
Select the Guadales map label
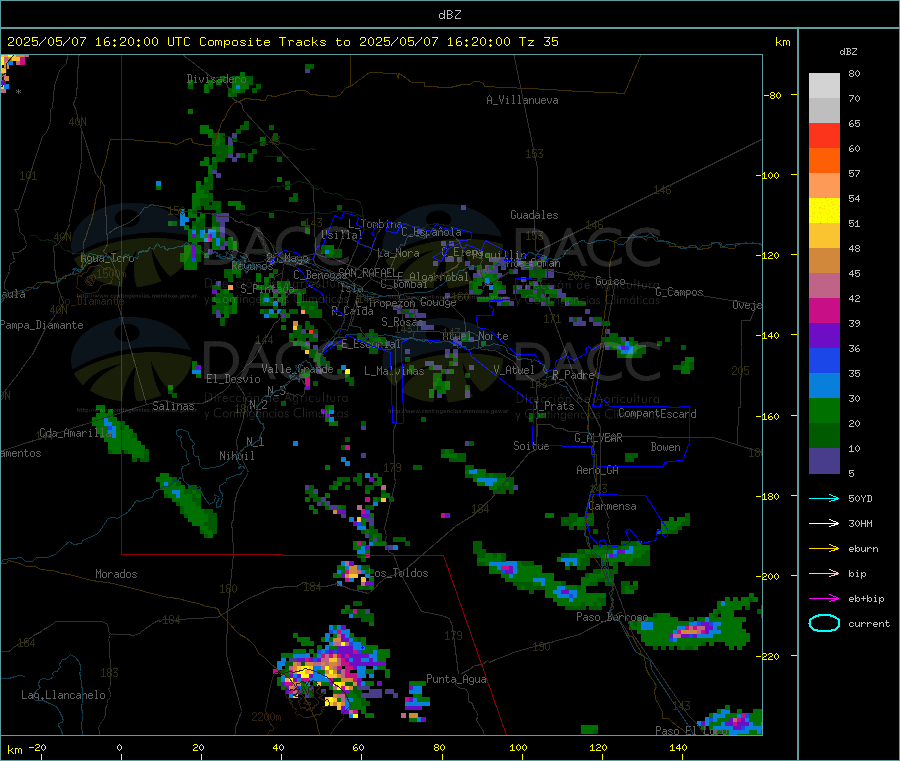pos(534,215)
